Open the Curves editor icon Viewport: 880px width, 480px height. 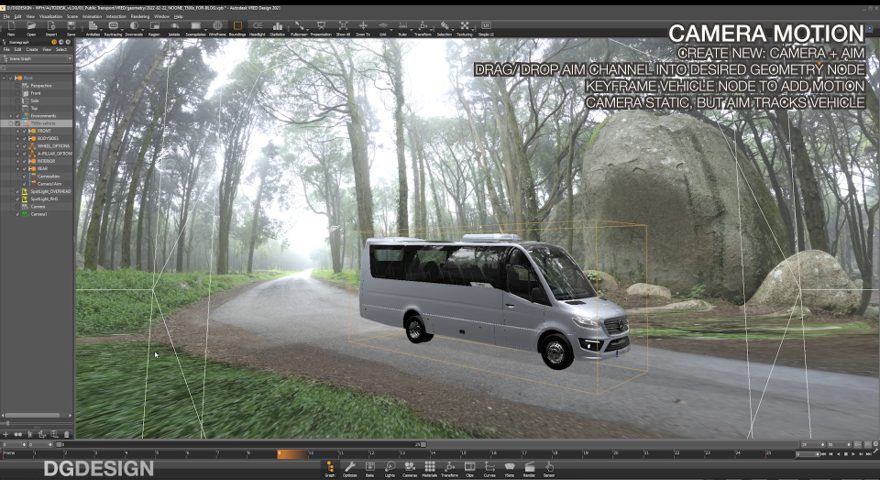click(490, 468)
